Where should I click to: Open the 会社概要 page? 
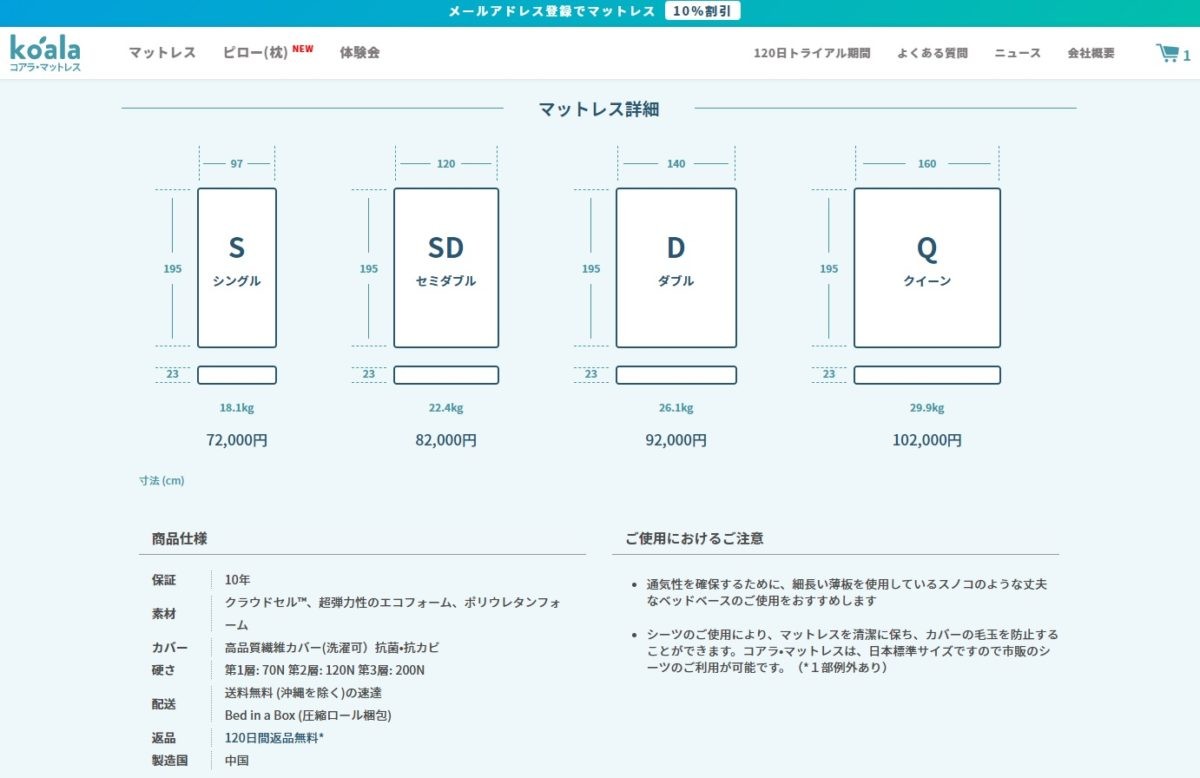tap(1090, 54)
